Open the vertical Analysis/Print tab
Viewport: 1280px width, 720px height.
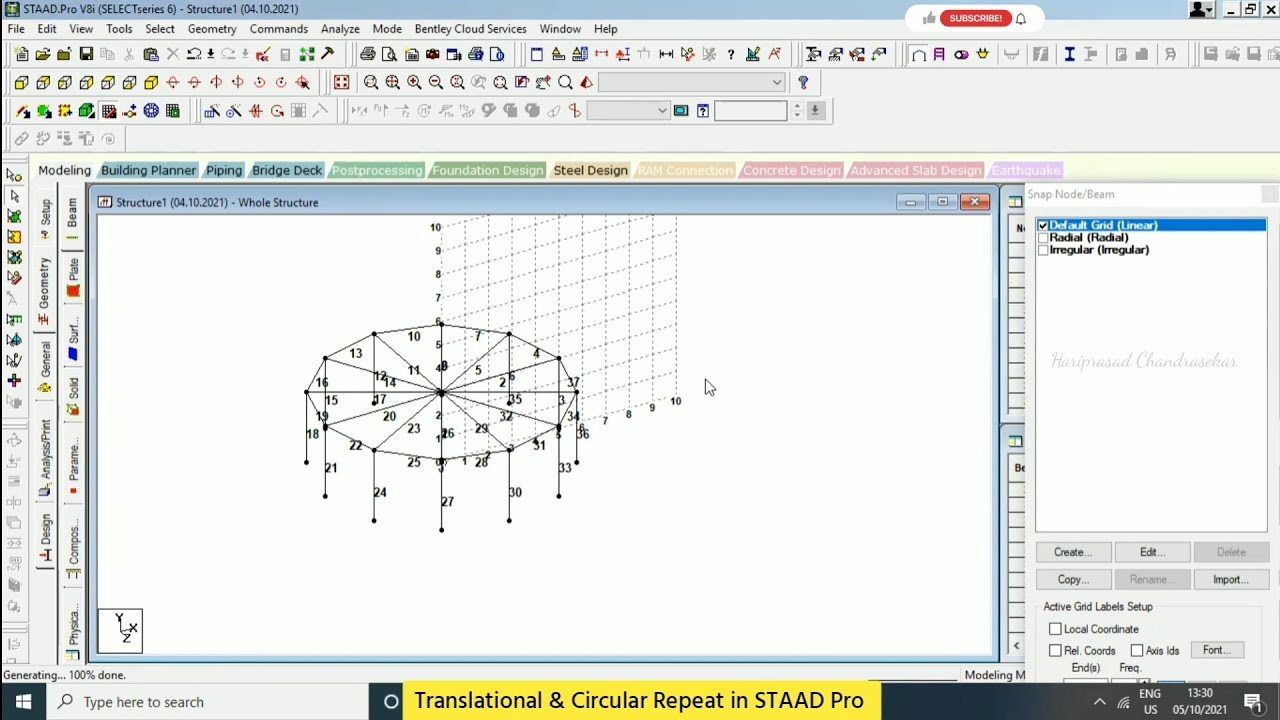(x=45, y=455)
